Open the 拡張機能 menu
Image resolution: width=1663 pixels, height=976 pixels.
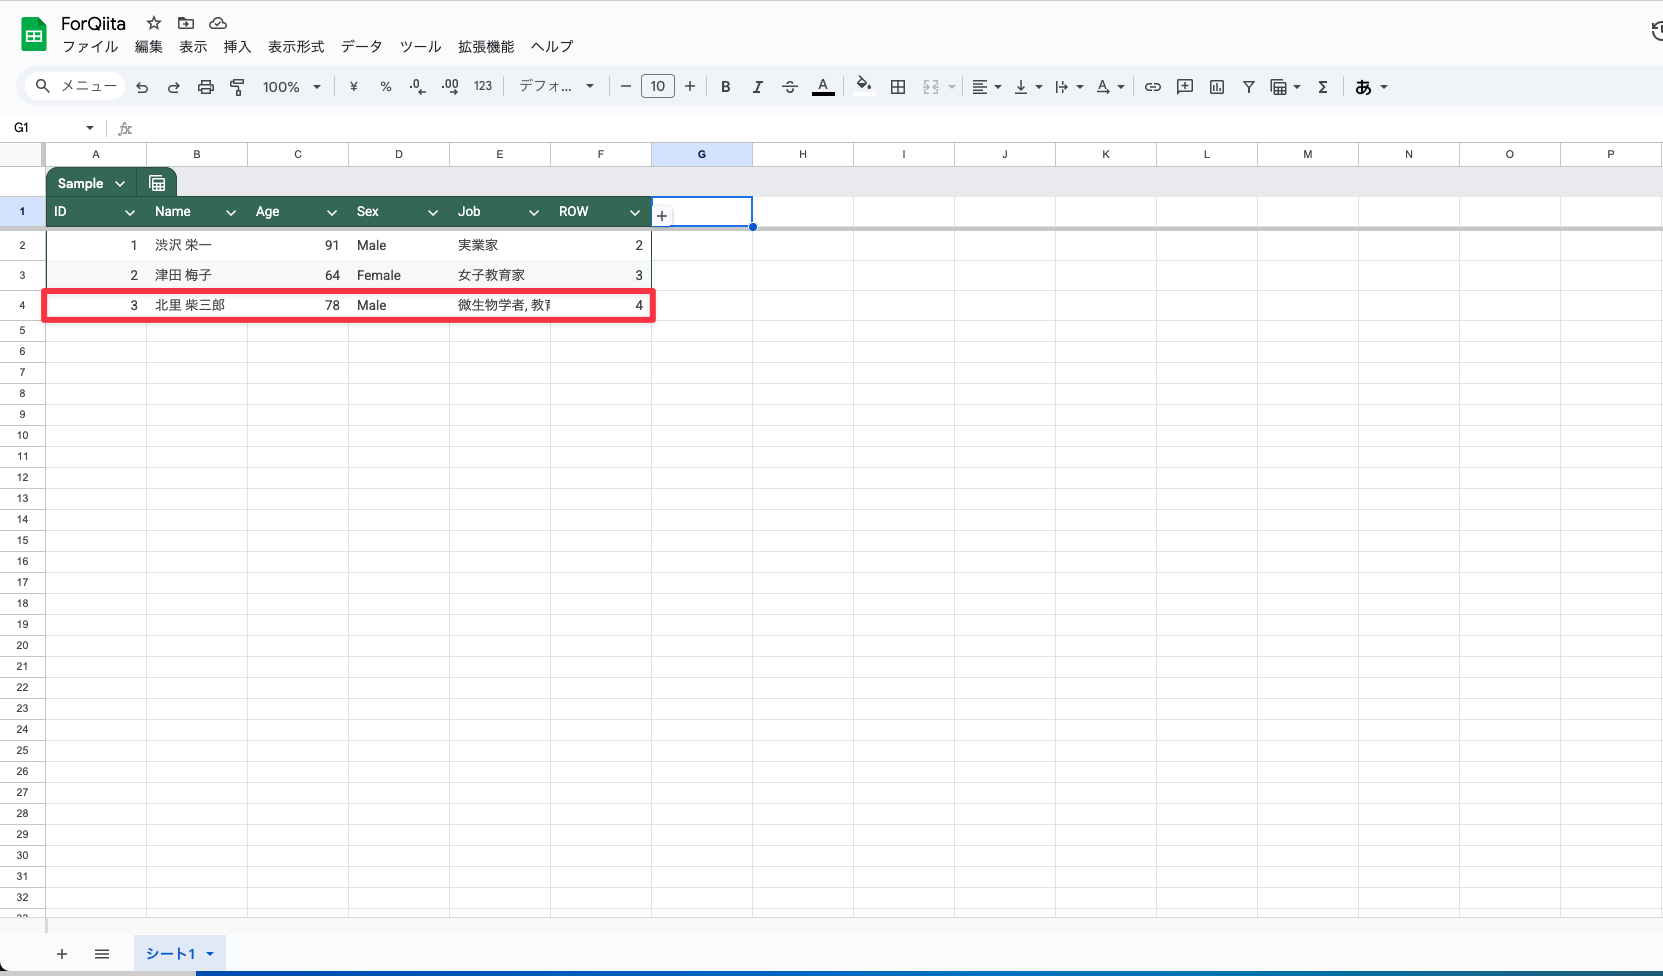click(486, 47)
